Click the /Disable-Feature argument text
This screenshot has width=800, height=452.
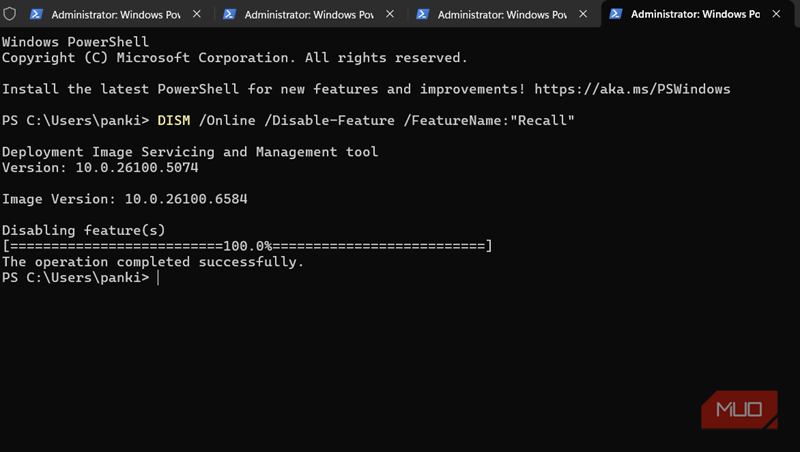[x=330, y=121]
